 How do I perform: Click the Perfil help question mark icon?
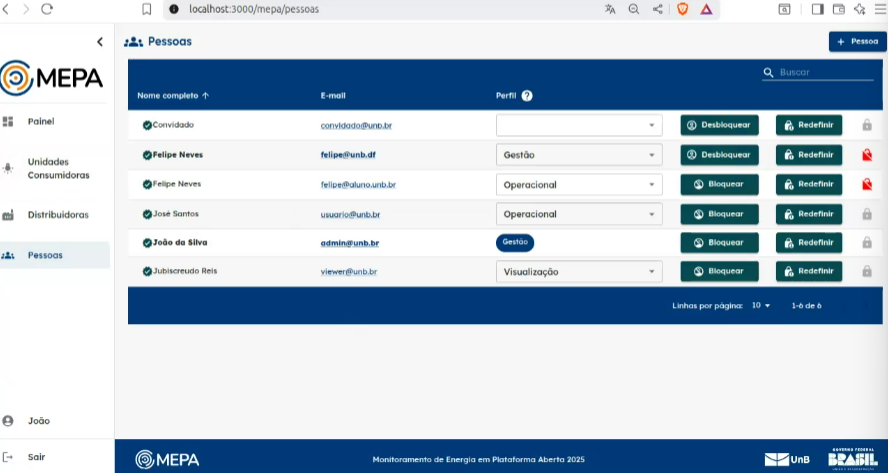[x=527, y=96]
